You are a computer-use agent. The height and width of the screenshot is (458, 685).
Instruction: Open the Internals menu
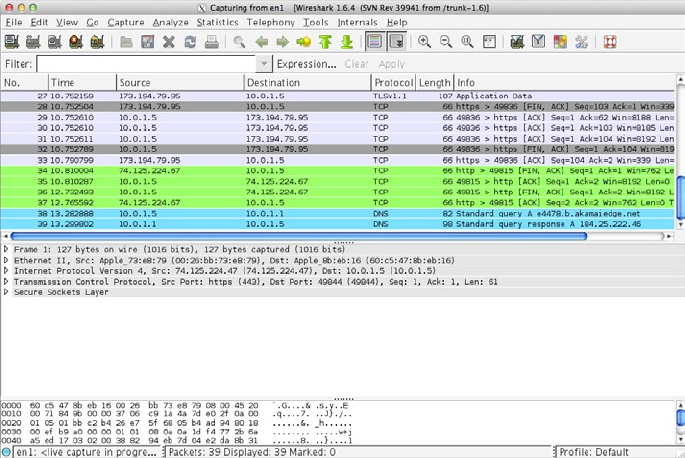[x=357, y=22]
